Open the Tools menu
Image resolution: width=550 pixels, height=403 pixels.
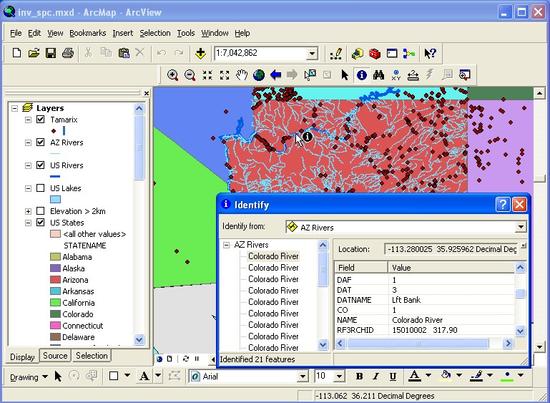(x=186, y=33)
